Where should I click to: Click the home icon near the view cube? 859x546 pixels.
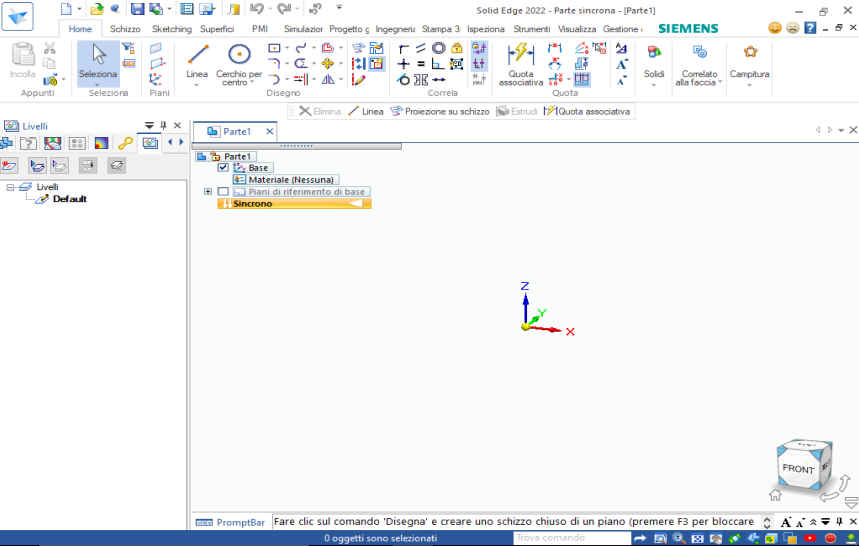click(x=775, y=495)
